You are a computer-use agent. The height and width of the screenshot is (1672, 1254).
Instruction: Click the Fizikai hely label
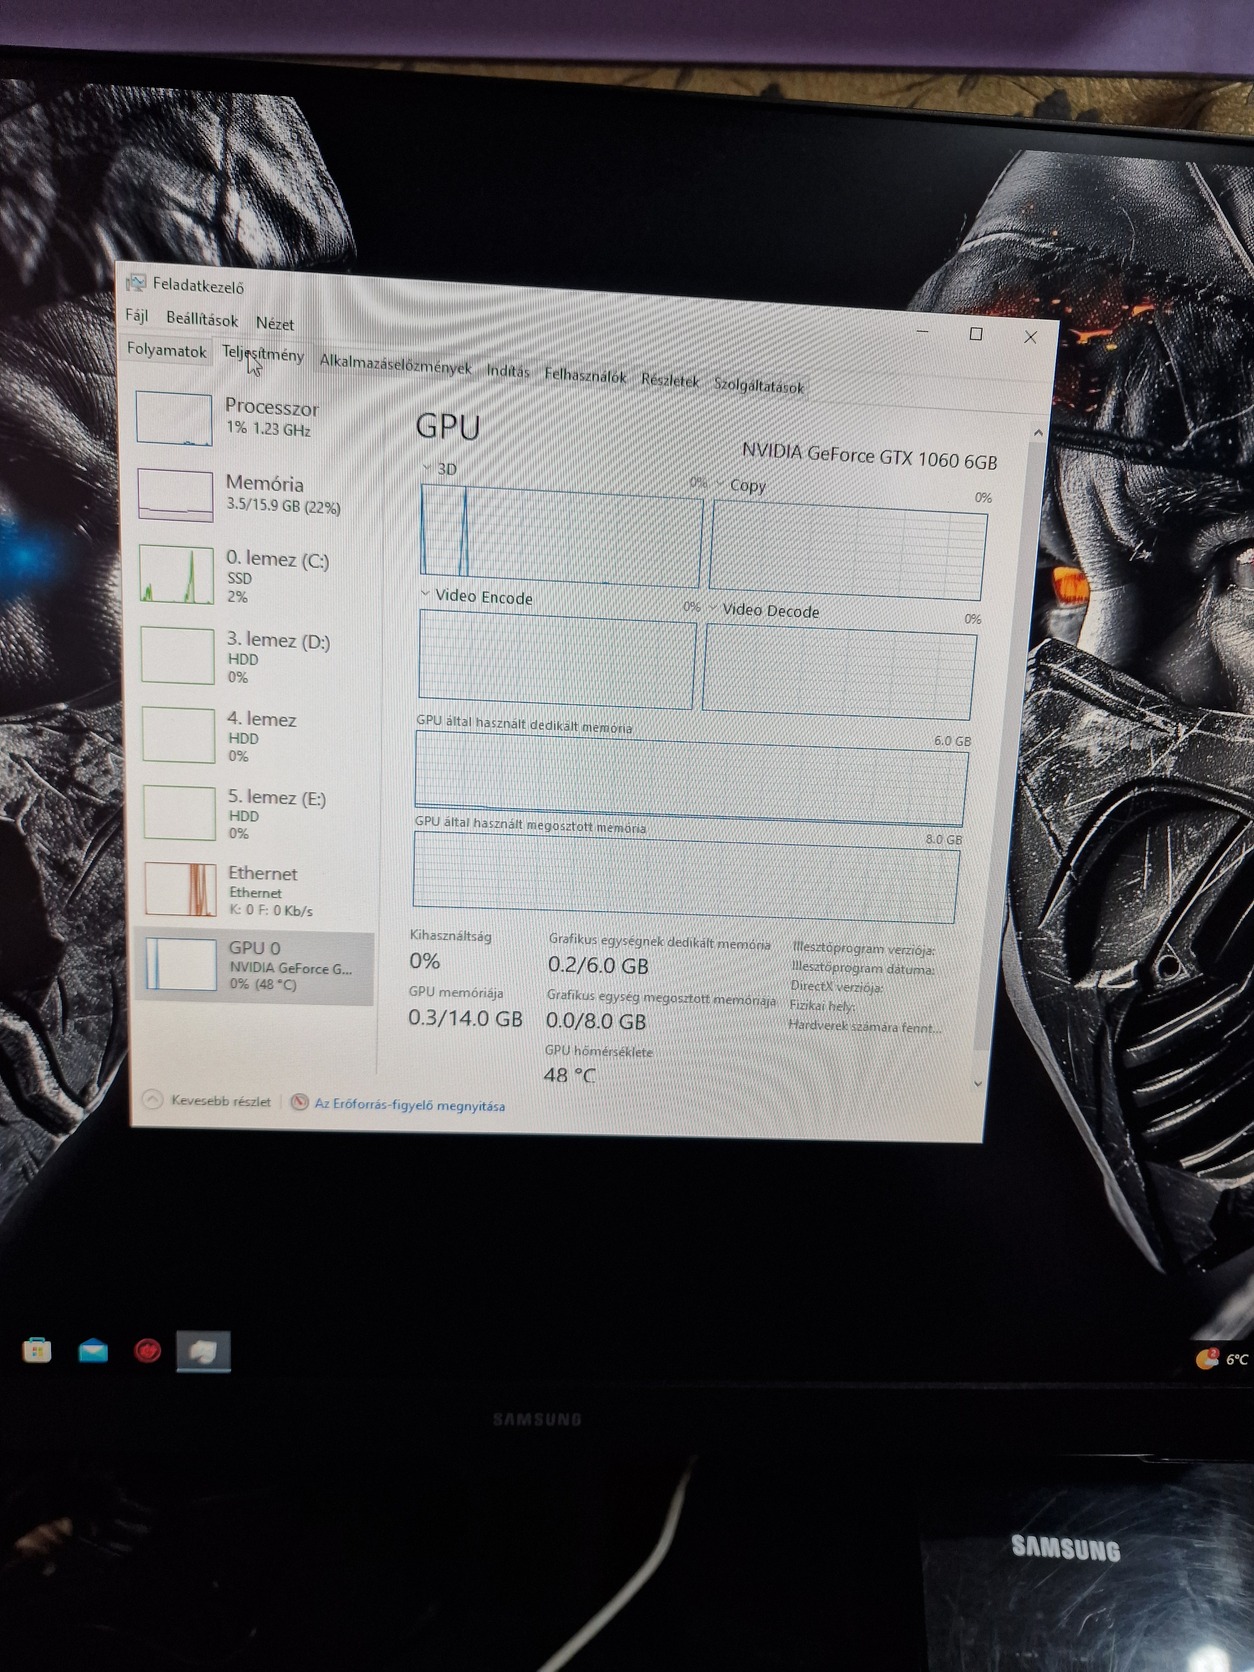822,1005
